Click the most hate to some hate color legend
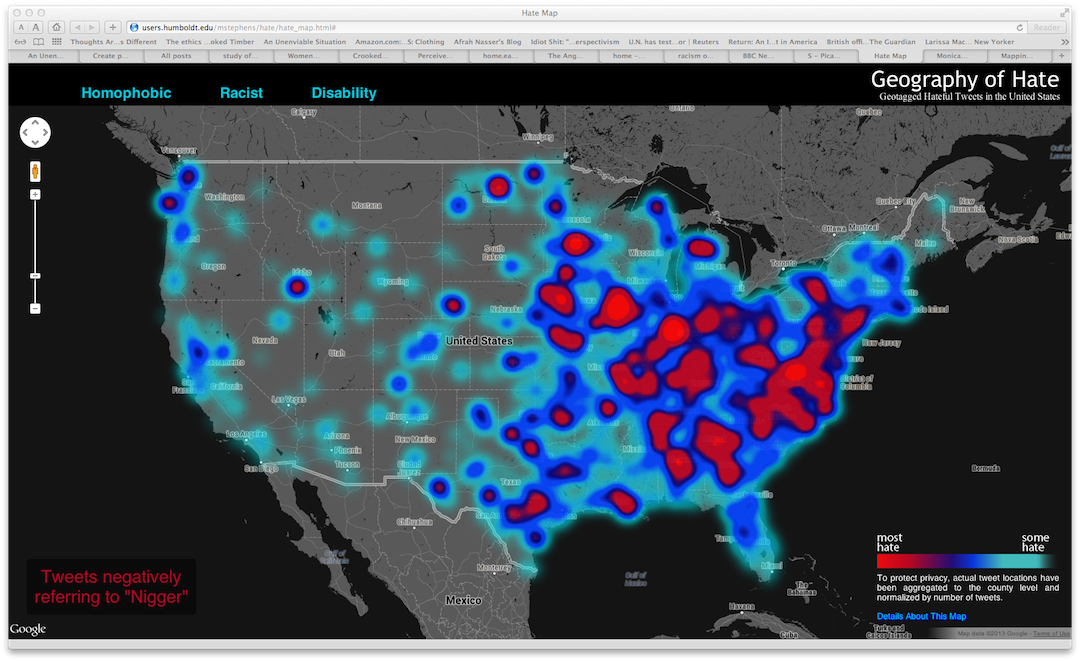Image resolution: width=1080 pixels, height=661 pixels. (x=964, y=561)
